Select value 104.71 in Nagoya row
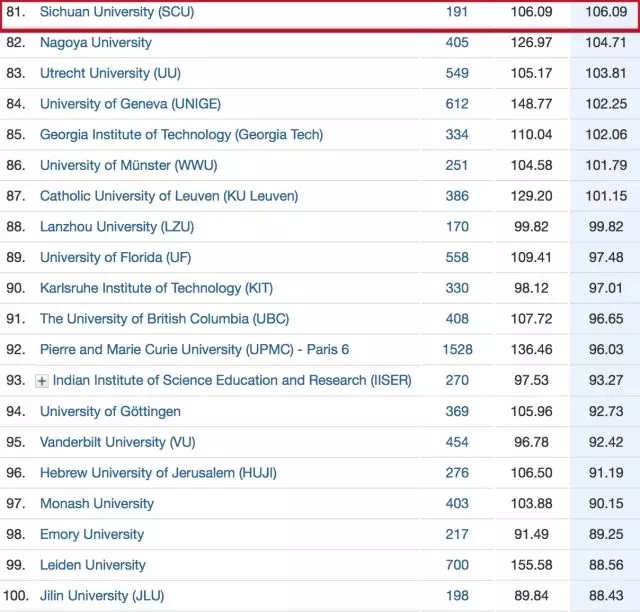This screenshot has width=640, height=612. click(x=606, y=42)
